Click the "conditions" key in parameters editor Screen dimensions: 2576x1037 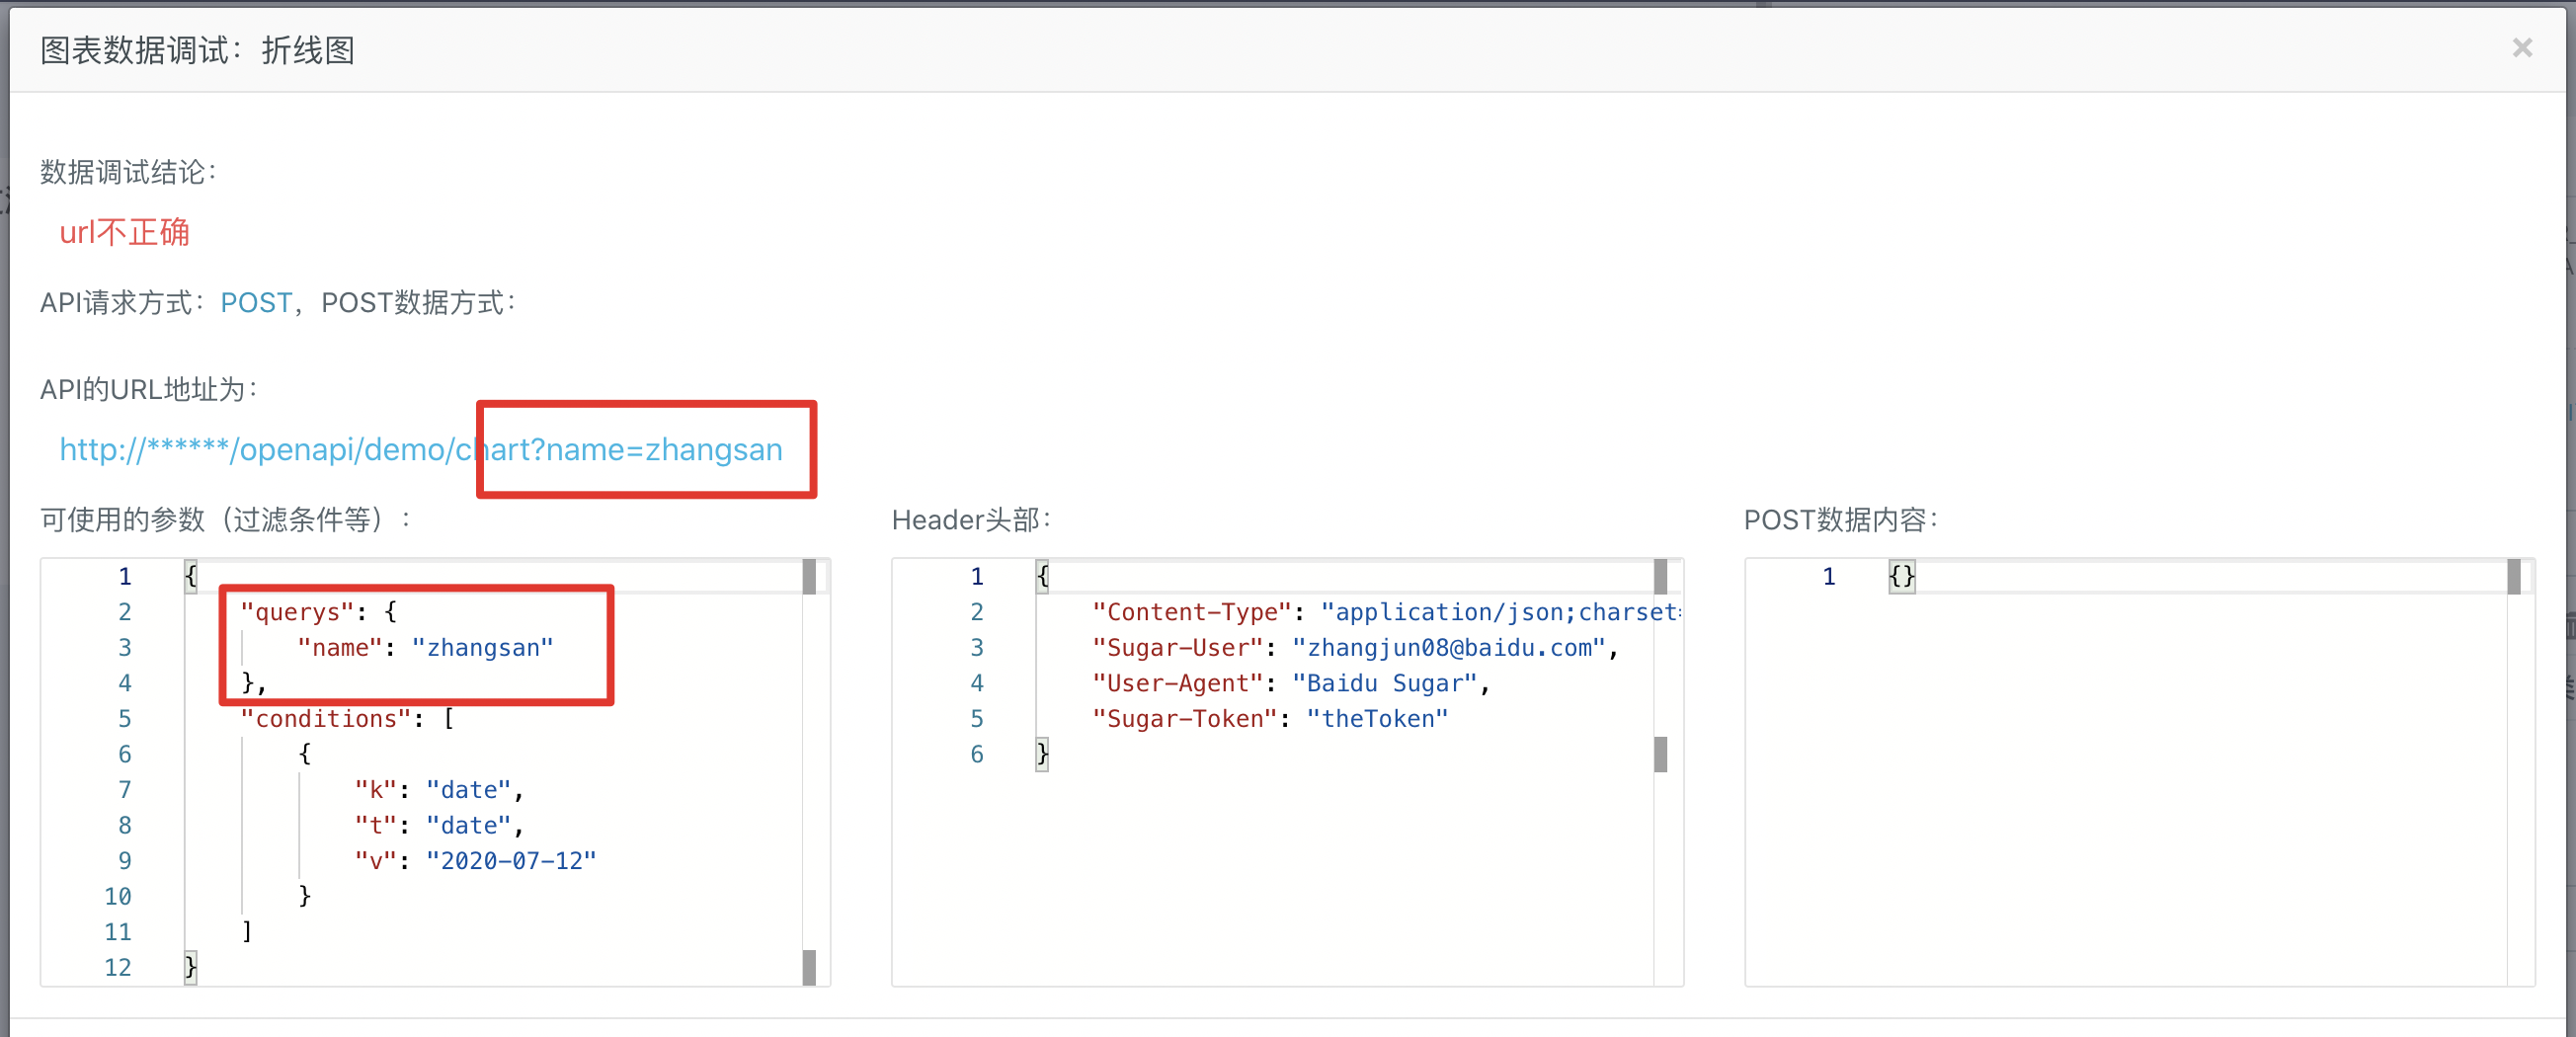coord(326,719)
